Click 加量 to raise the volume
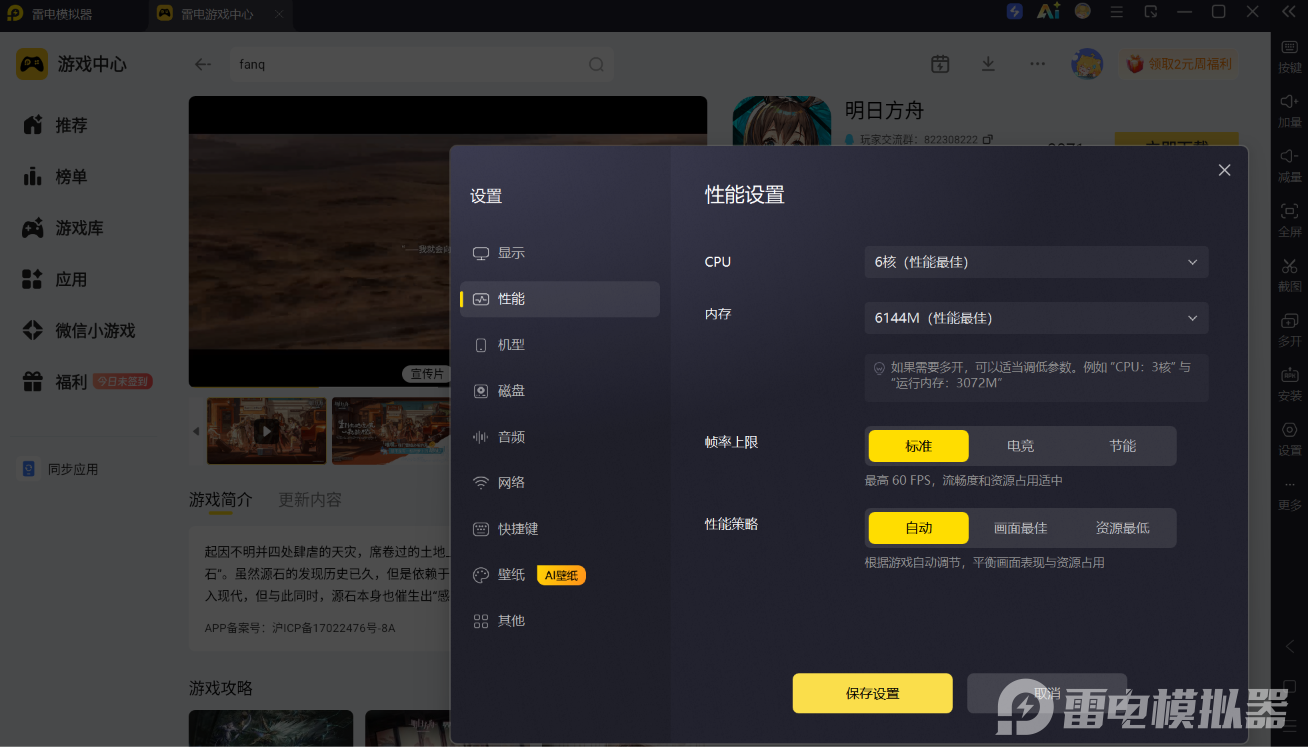Screen dimensions: 1308x747 1290,112
